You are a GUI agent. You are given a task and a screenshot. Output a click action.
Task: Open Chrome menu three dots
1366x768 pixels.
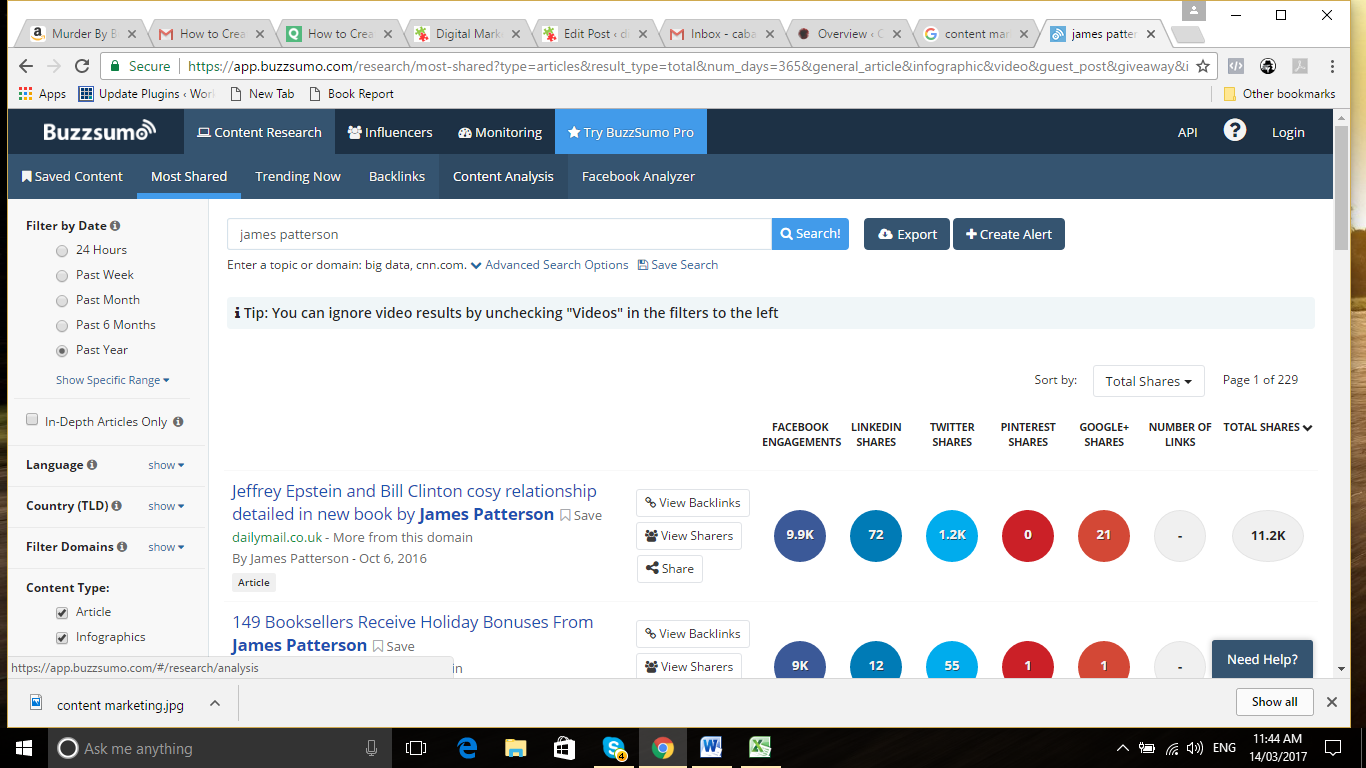click(x=1332, y=66)
